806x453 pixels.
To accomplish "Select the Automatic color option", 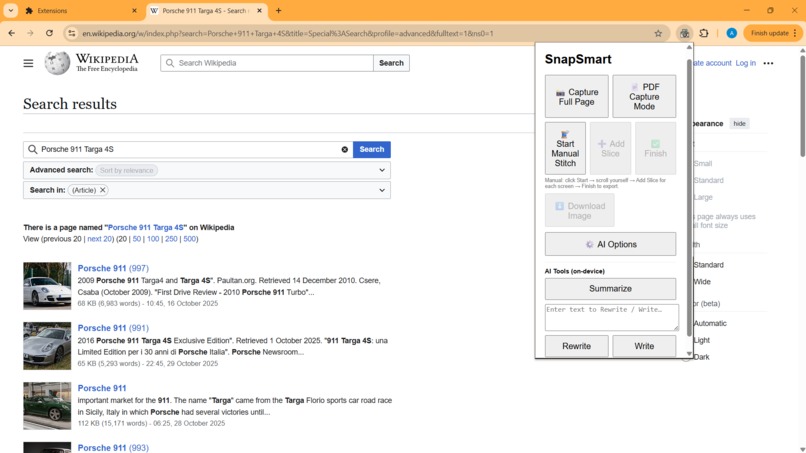I will [x=710, y=323].
